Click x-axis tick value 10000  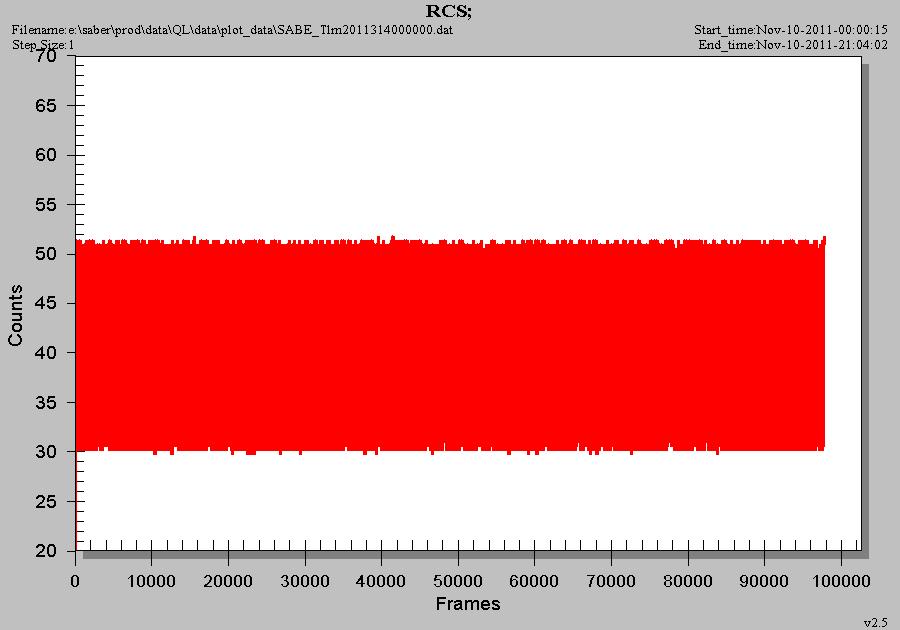(151, 581)
